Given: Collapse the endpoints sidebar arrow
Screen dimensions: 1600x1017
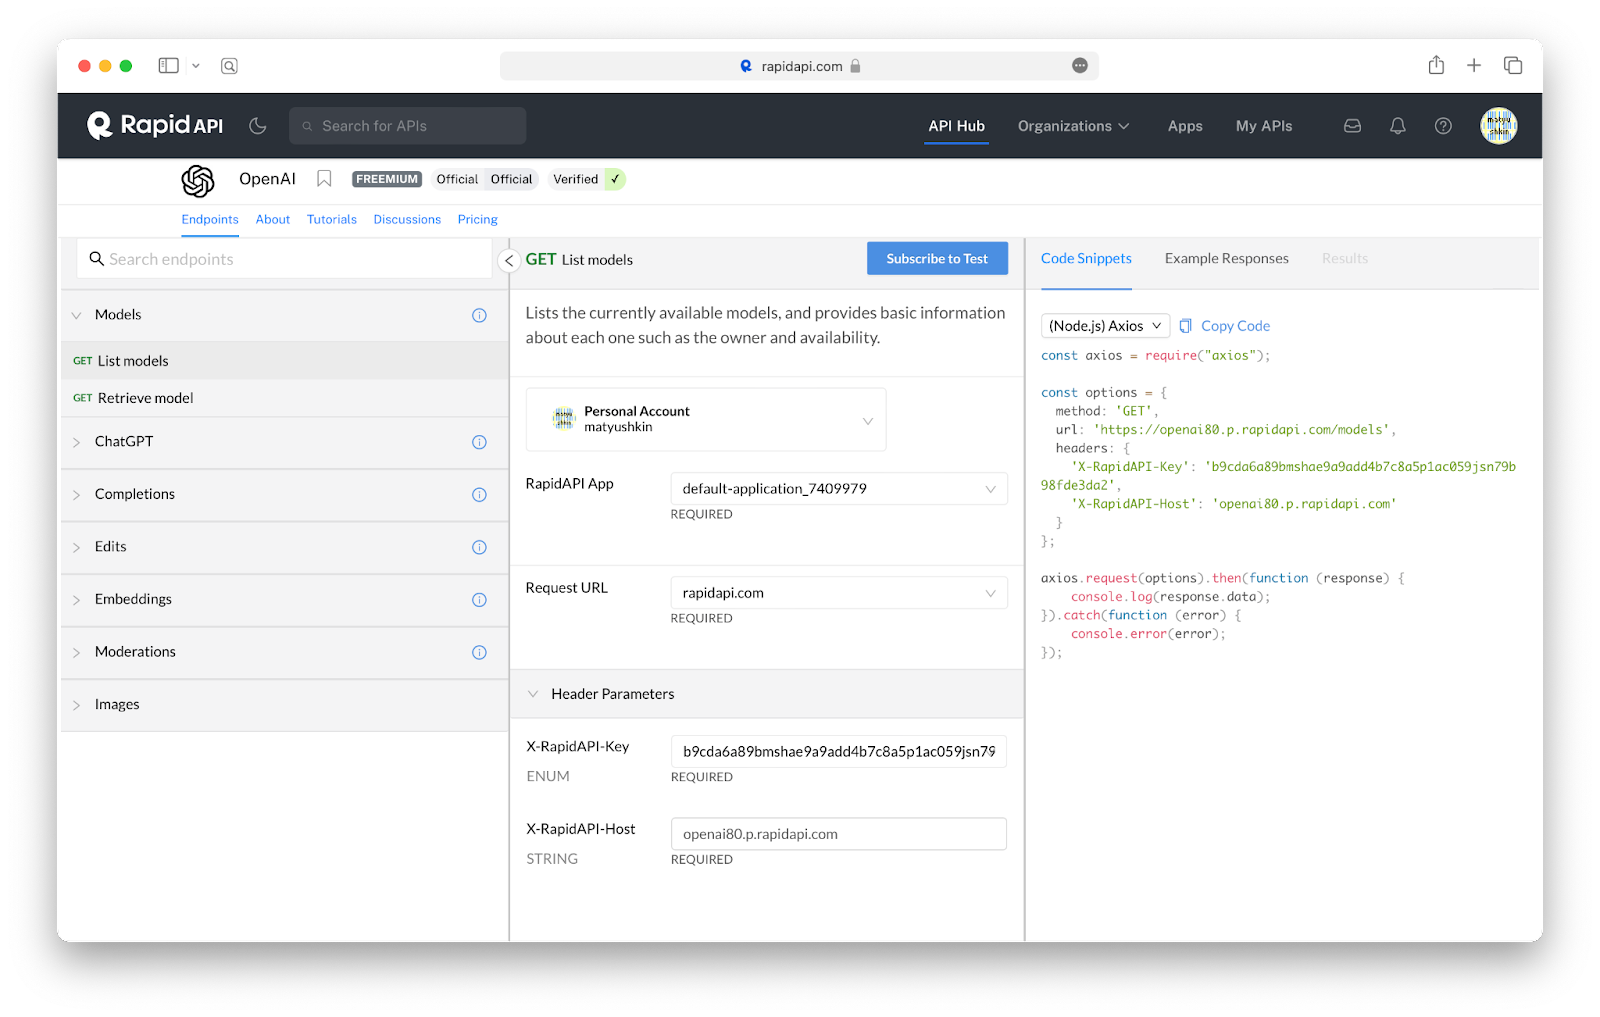Looking at the screenshot, I should click(x=509, y=260).
